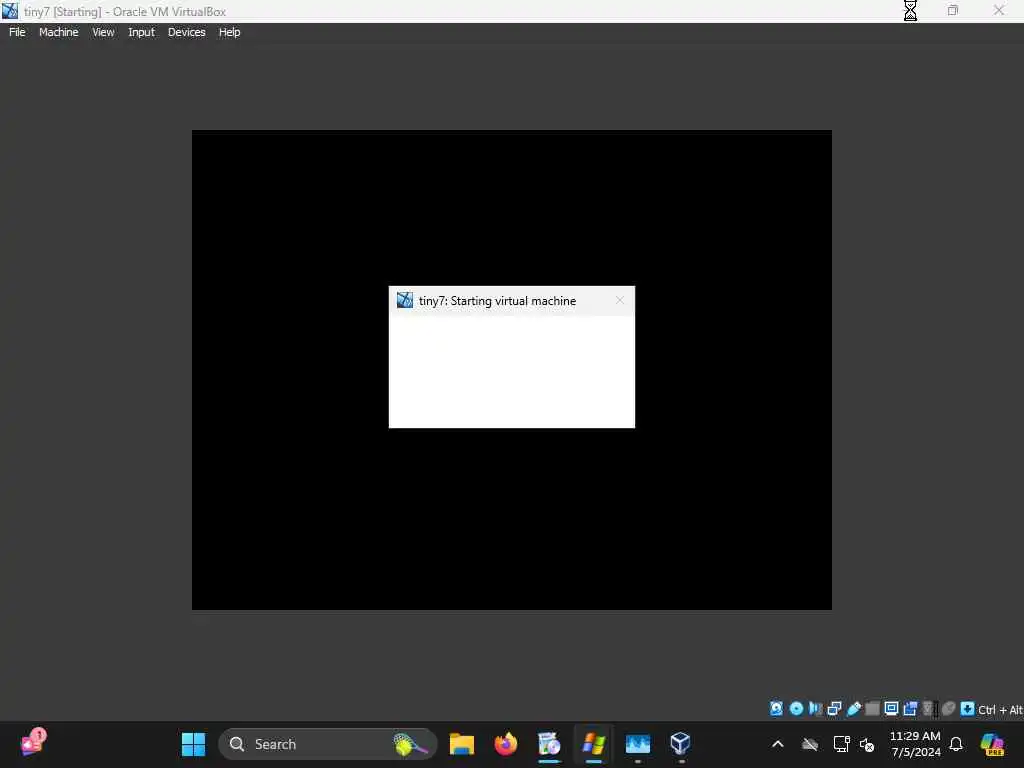
Task: Open the Devices menu
Action: click(186, 32)
